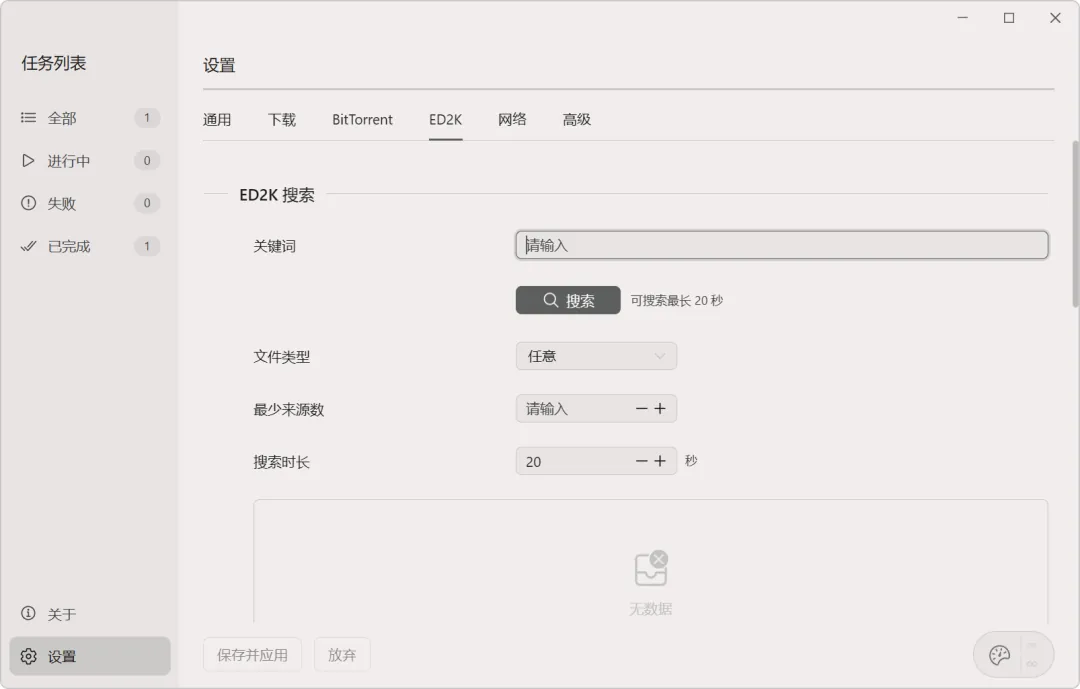Click the chevron in 文件类型 dropdown
Image resolution: width=1080 pixels, height=689 pixels.
pos(659,356)
